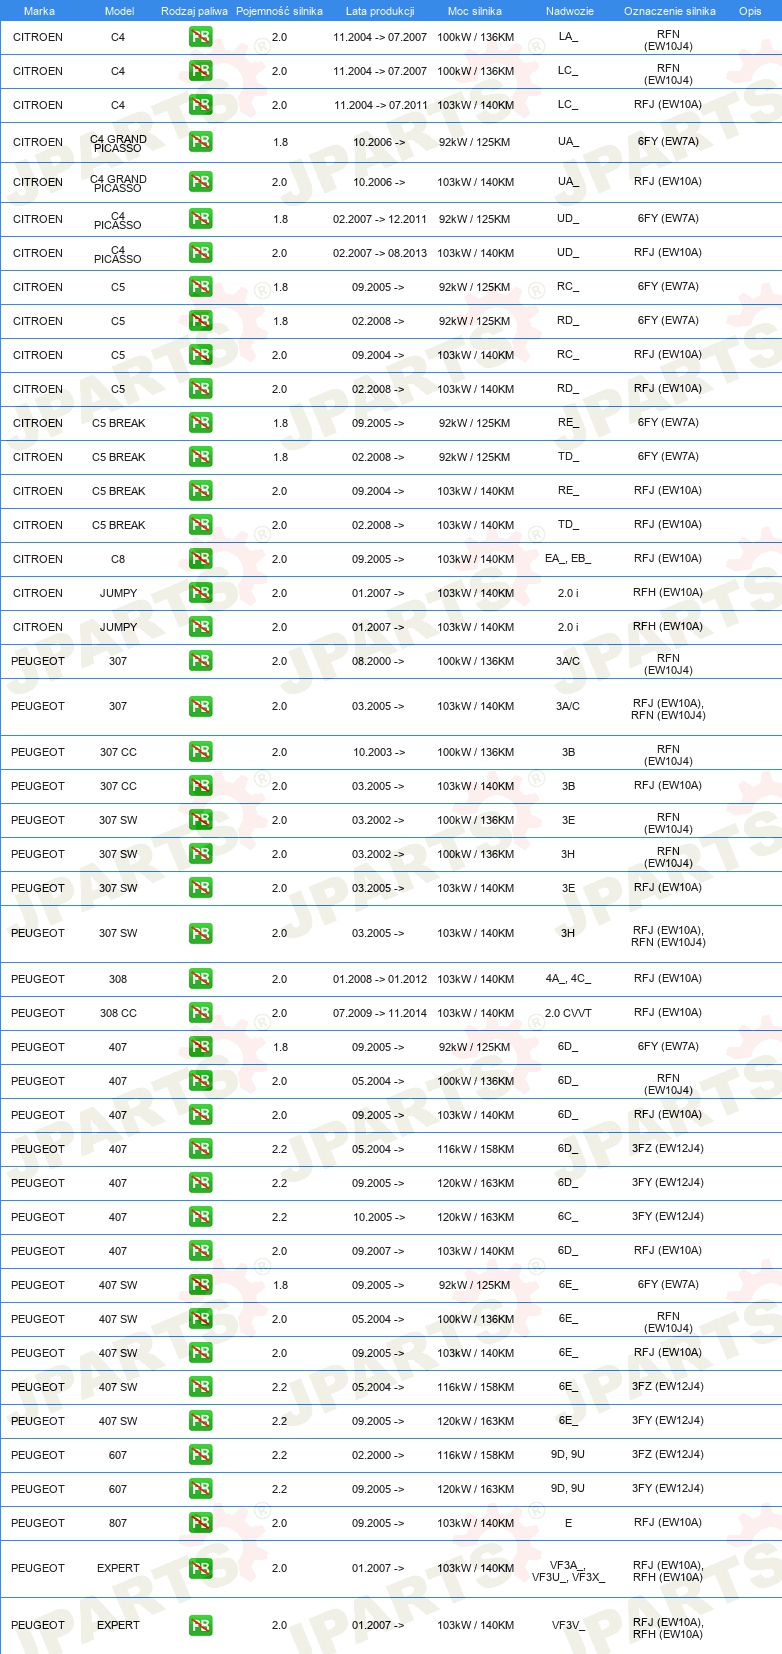Click the production years '02.2007 -> 12.2011'
This screenshot has width=782, height=1654.
click(380, 219)
